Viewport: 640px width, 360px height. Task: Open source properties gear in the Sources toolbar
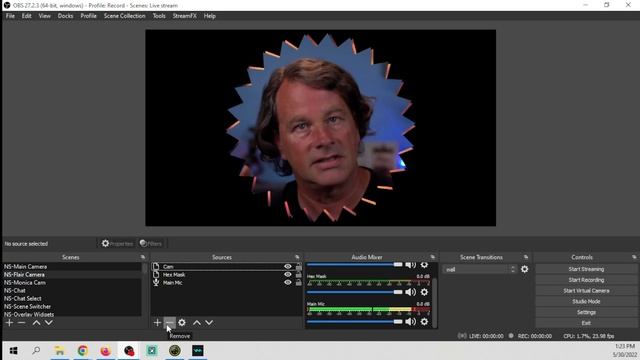[x=182, y=323]
